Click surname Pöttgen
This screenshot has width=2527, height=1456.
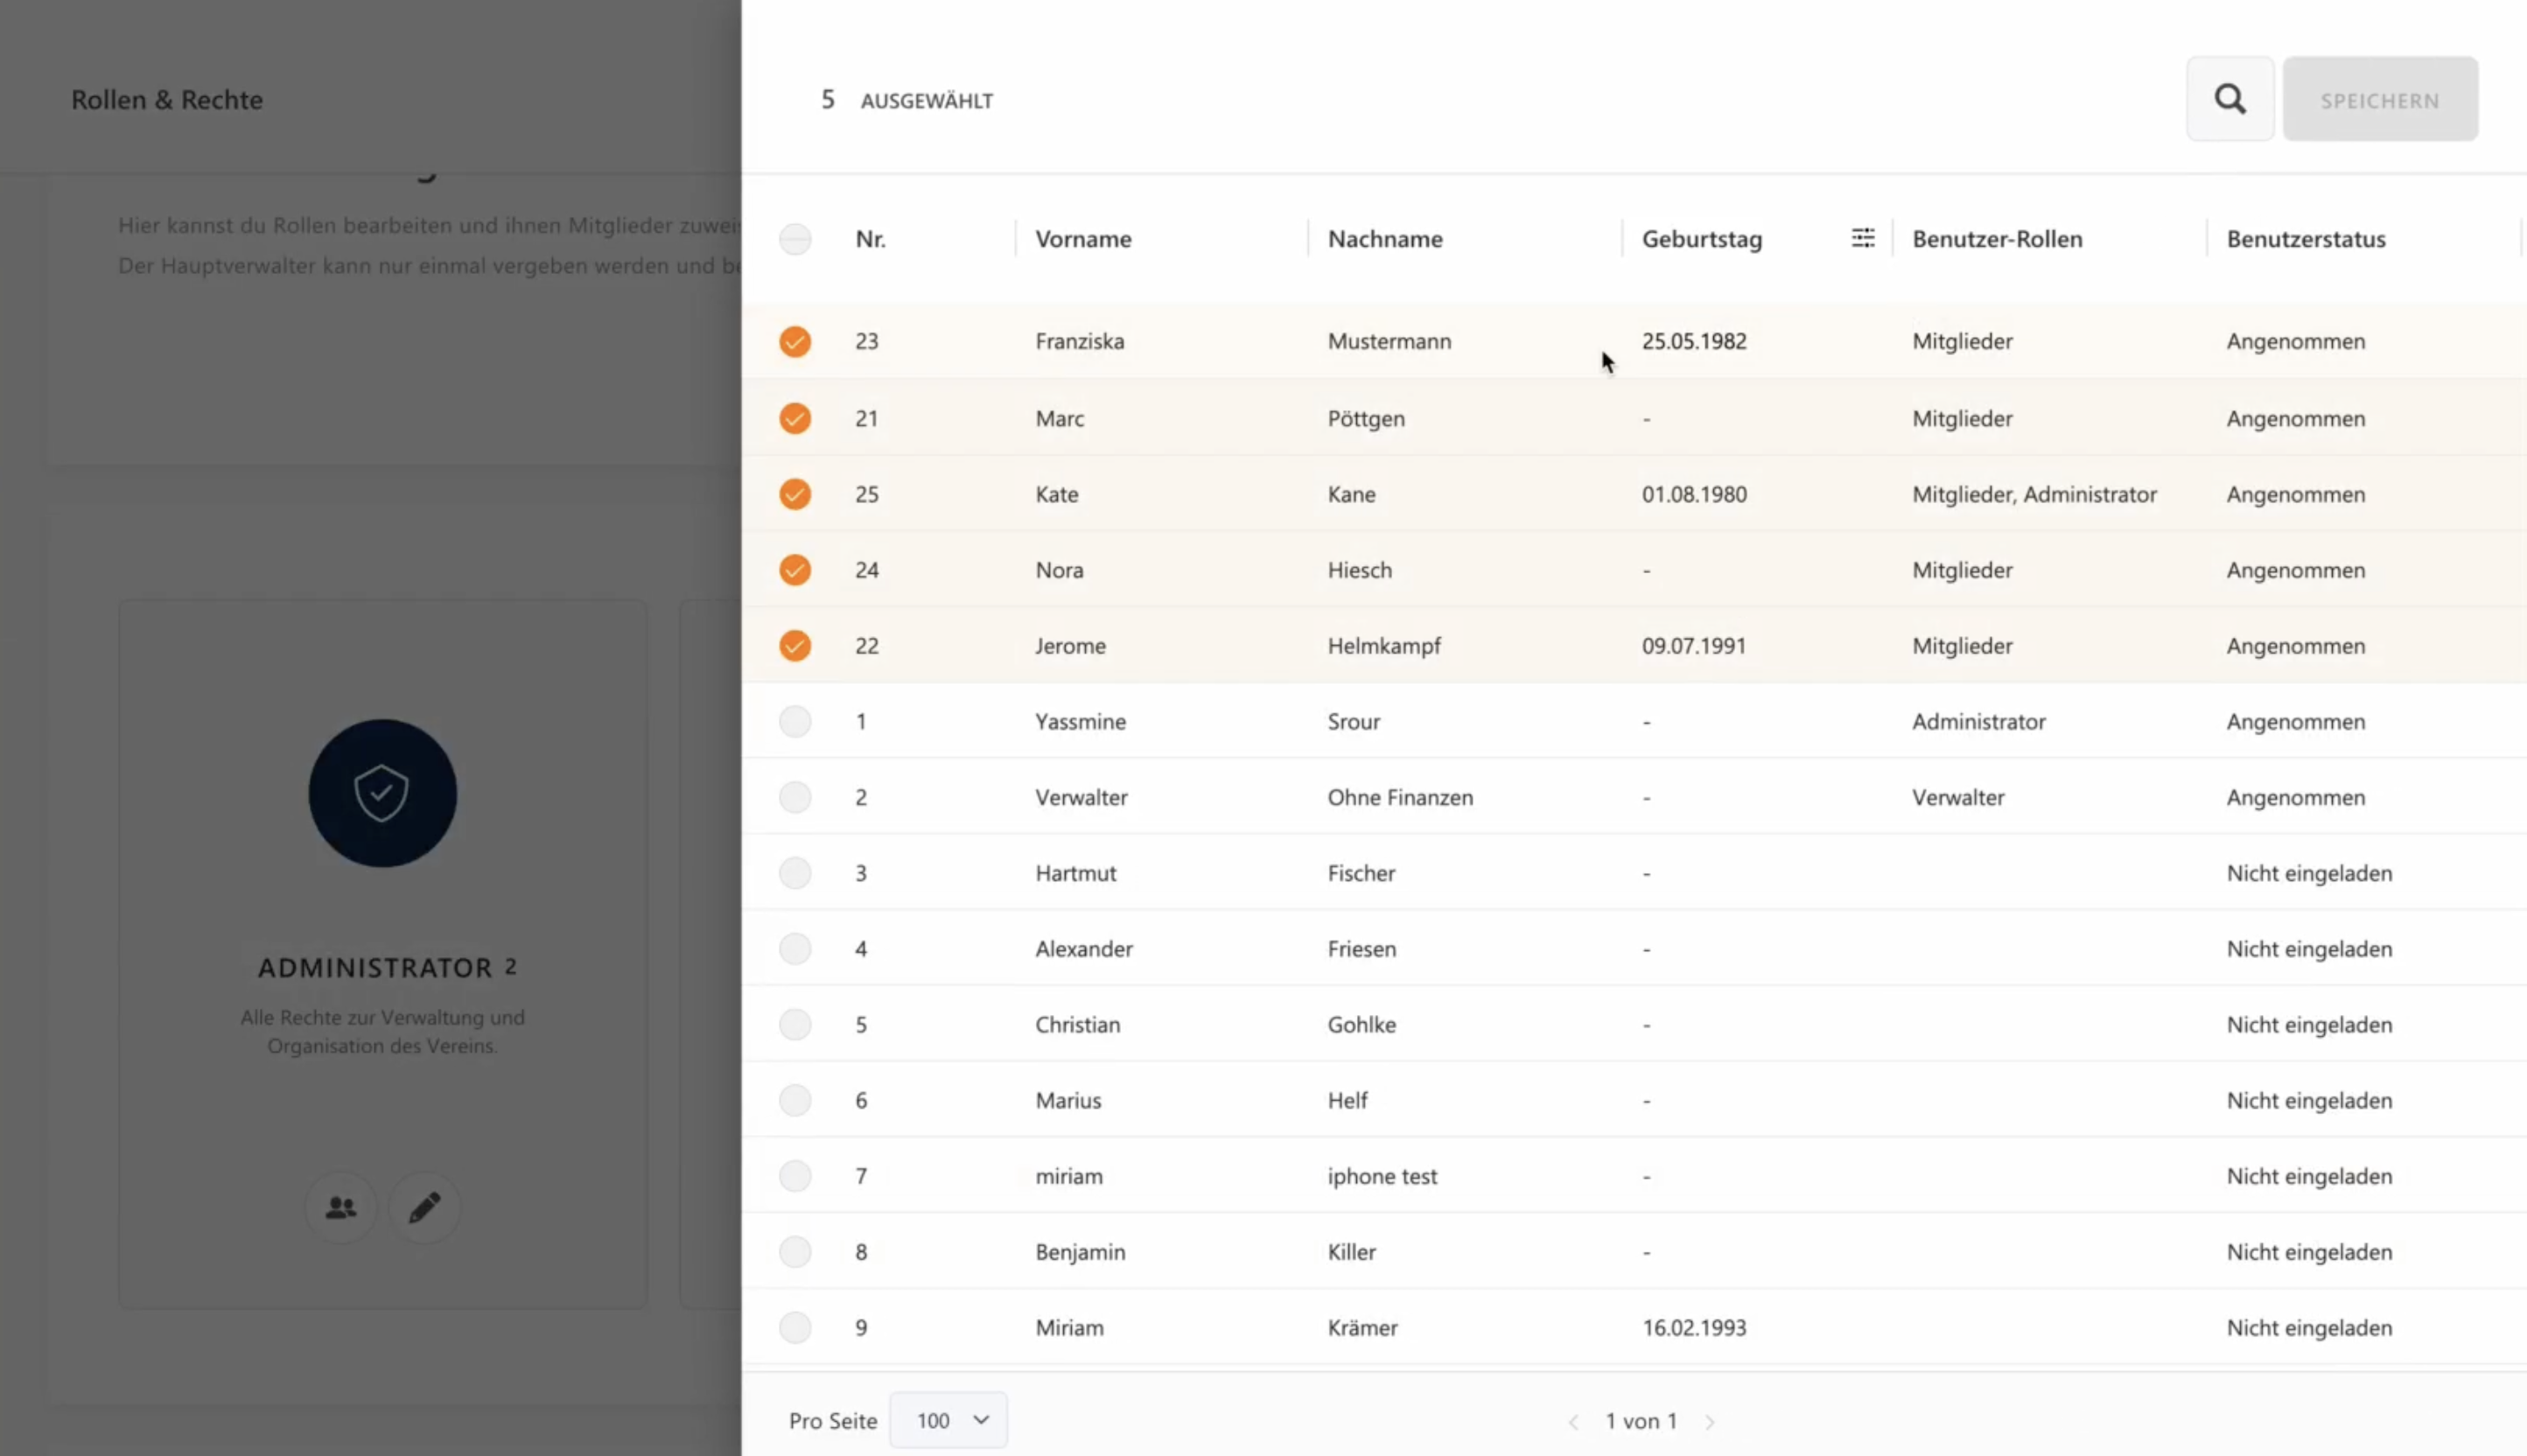click(x=1366, y=418)
